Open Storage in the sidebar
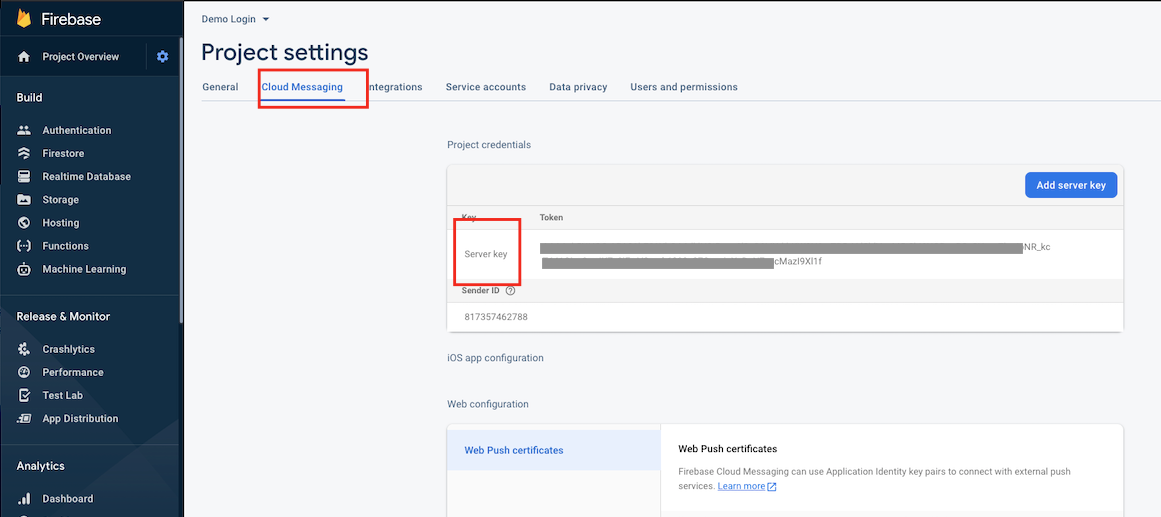The width and height of the screenshot is (1161, 517). [x=61, y=199]
